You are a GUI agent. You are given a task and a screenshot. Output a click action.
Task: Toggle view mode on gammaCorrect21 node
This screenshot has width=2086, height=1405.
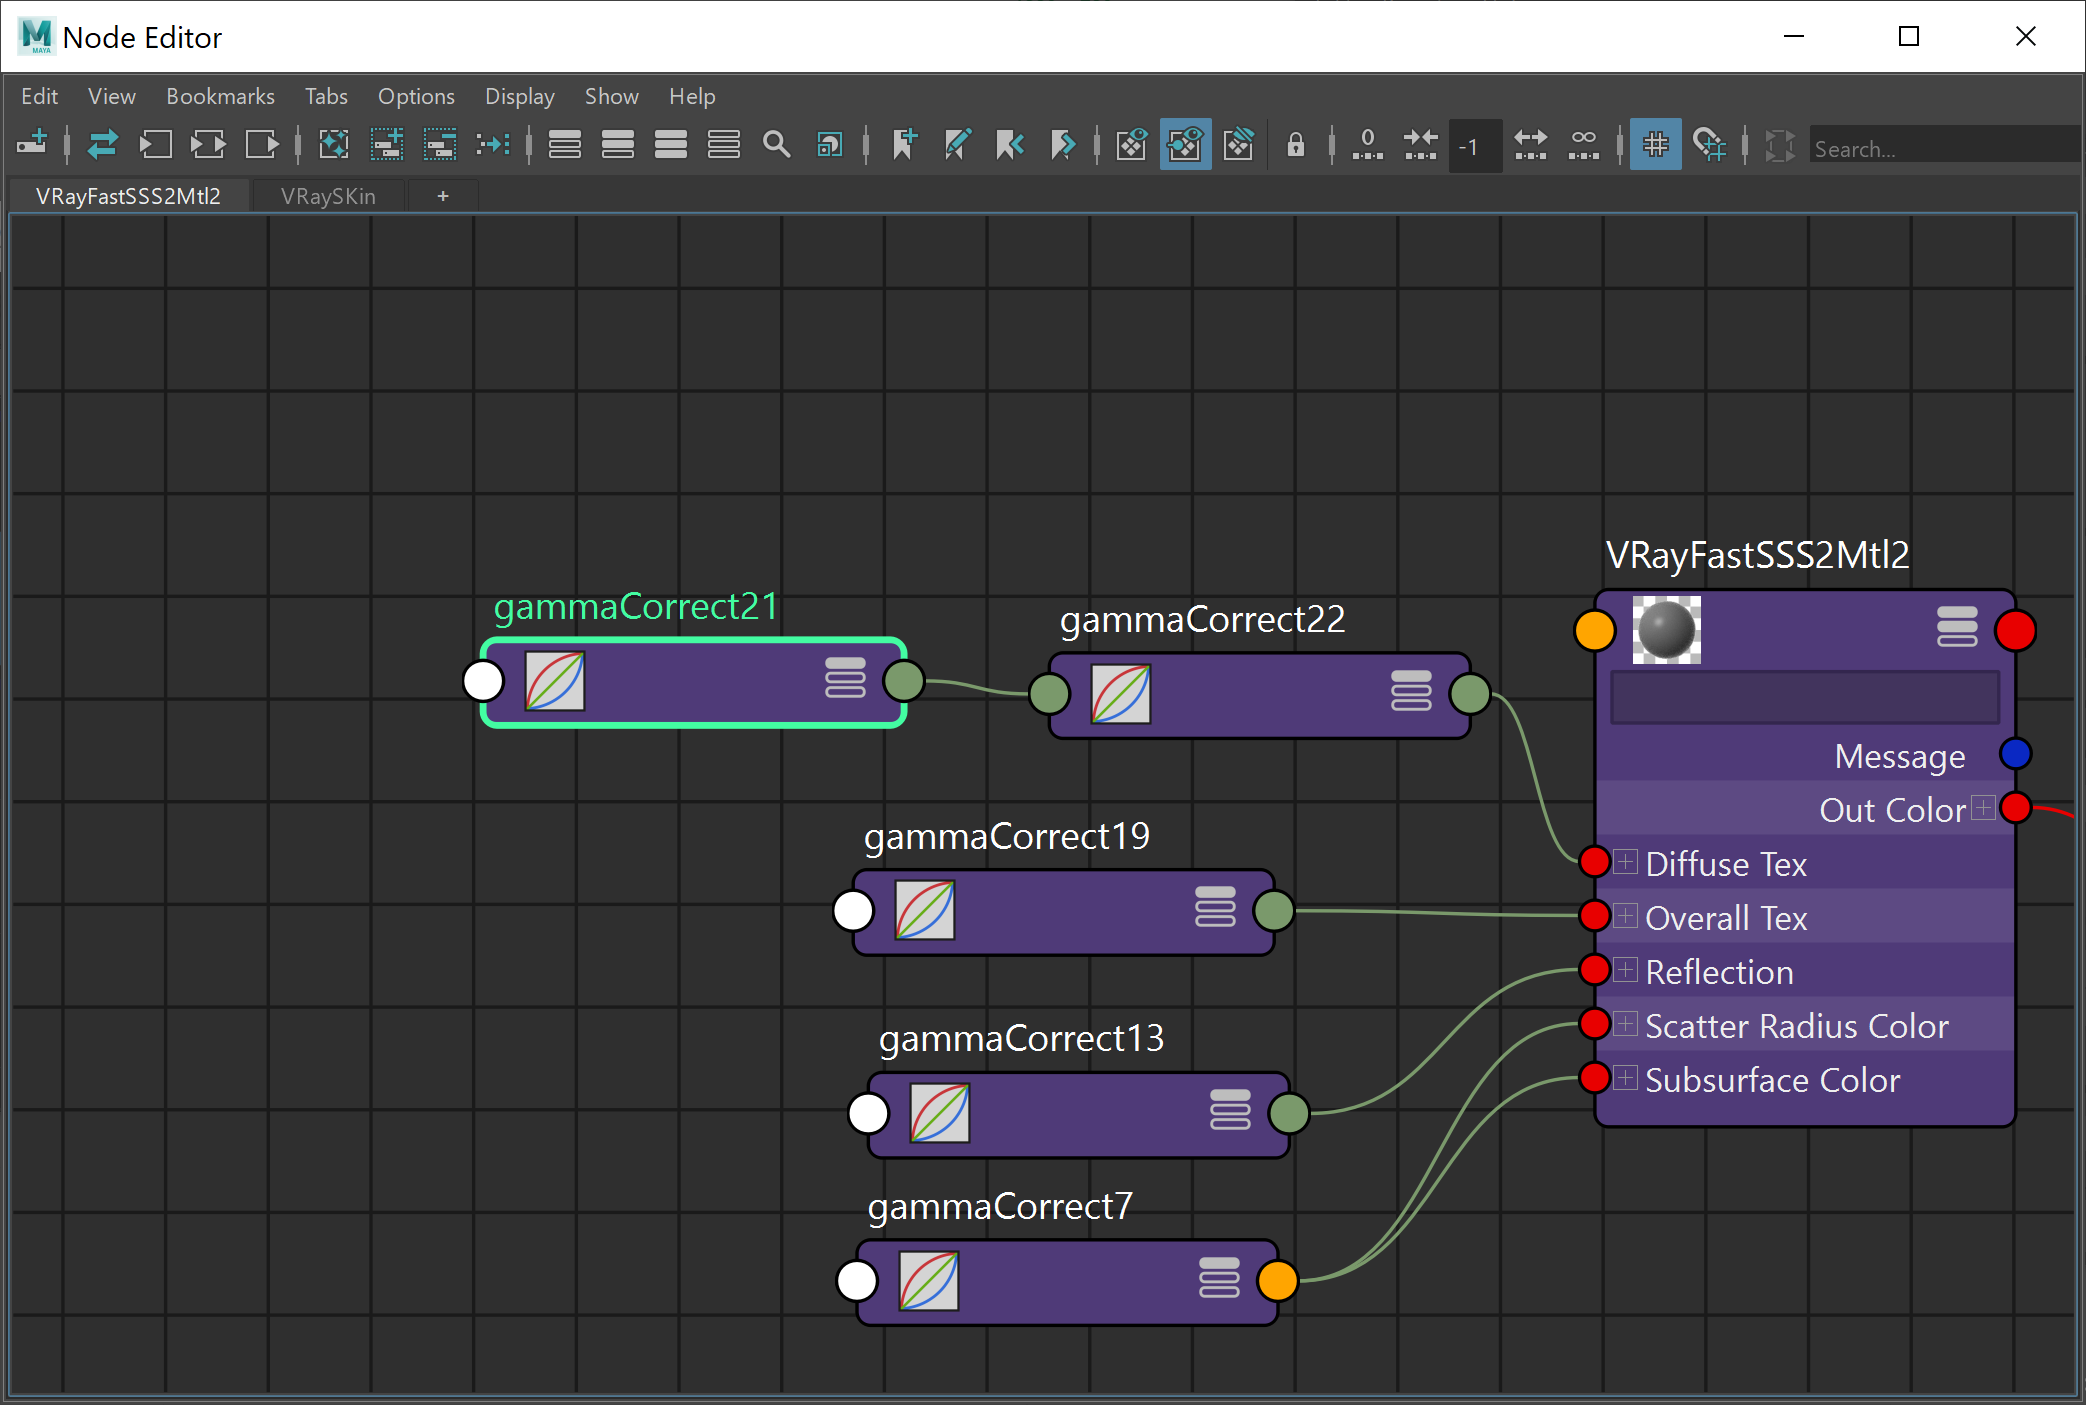(845, 677)
